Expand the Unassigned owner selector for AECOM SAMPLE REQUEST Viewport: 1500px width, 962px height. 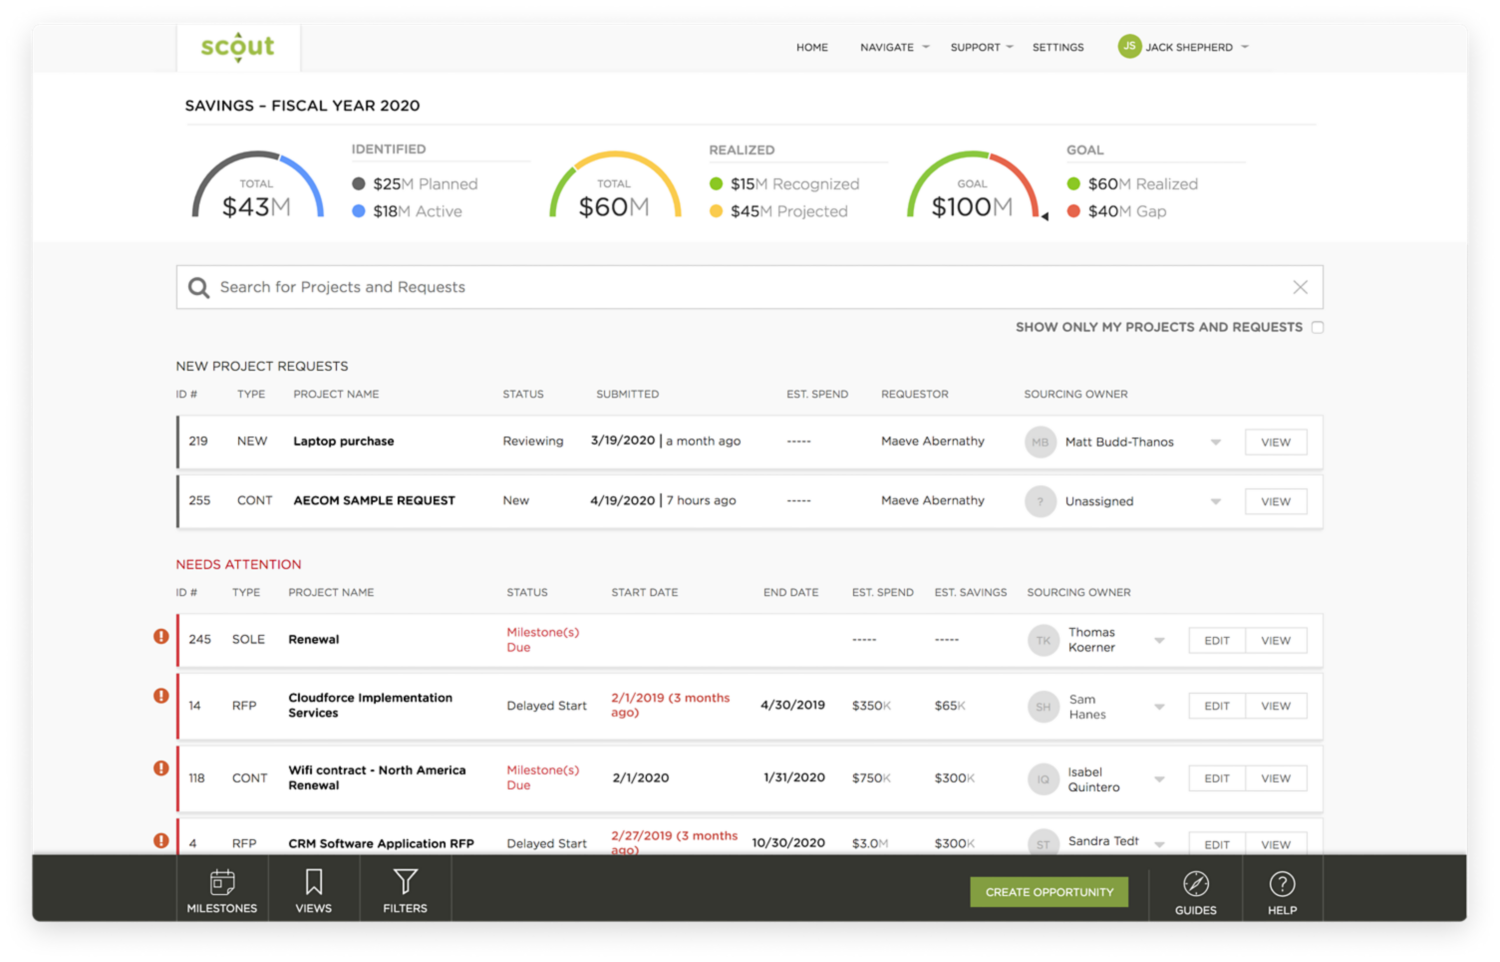pos(1215,501)
